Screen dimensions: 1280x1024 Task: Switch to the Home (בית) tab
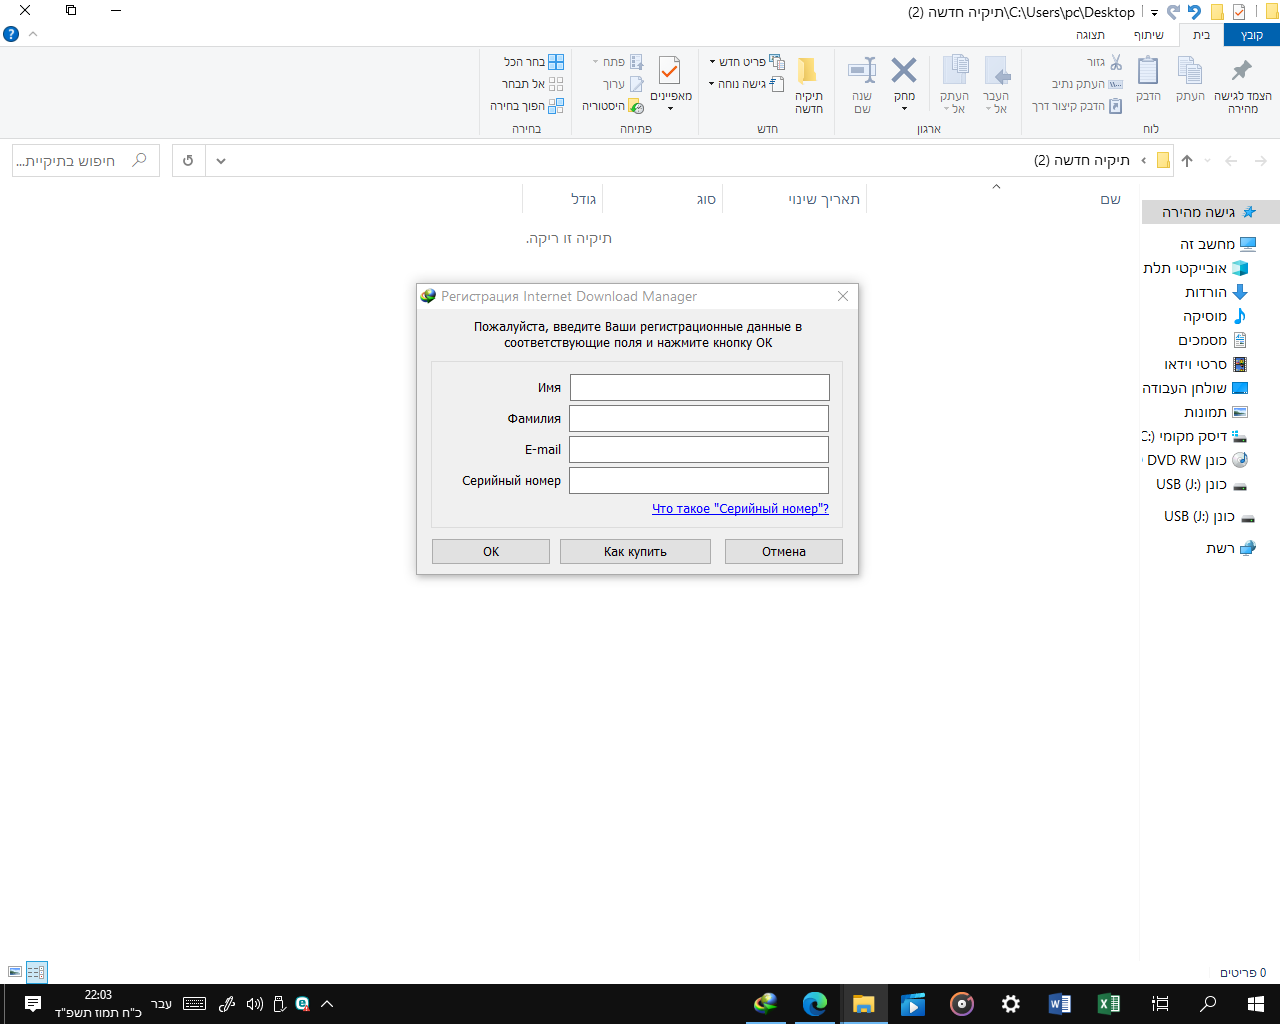click(x=1201, y=35)
